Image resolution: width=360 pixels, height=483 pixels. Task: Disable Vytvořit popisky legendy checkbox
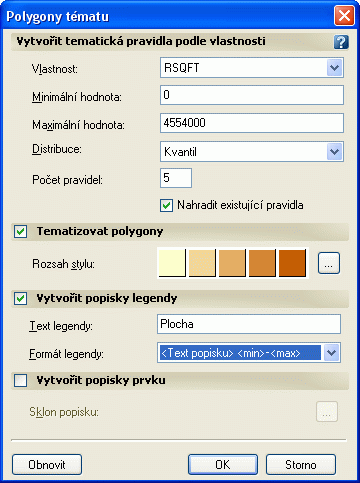(21, 298)
